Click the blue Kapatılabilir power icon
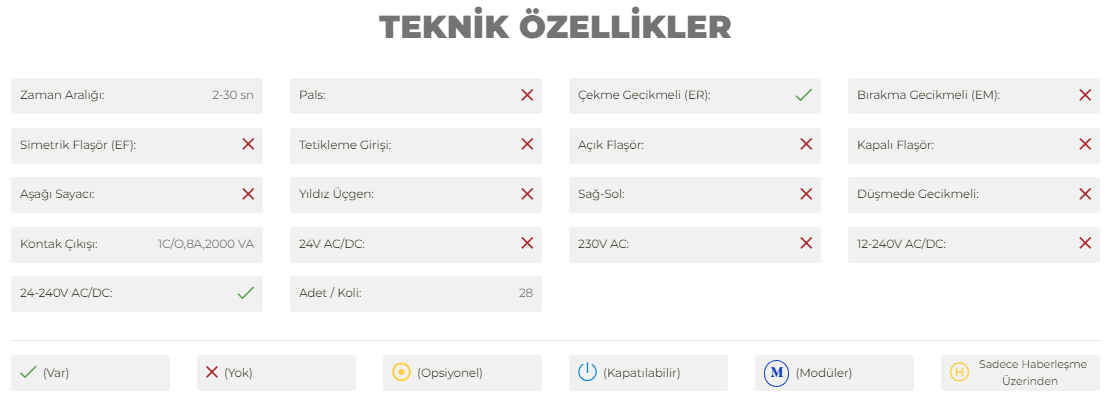The width and height of the screenshot is (1107, 400). (x=587, y=372)
